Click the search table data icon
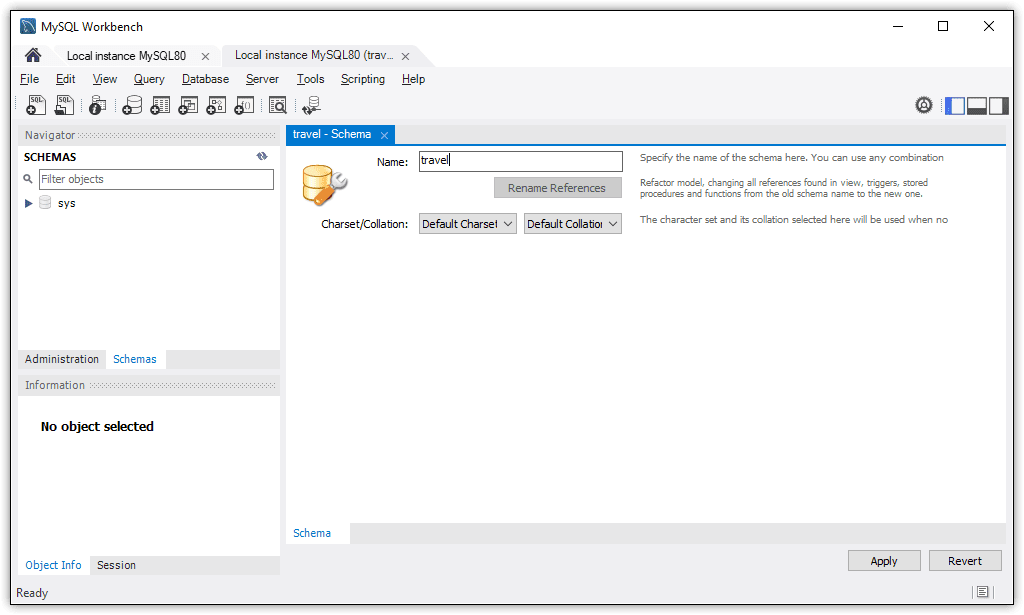This screenshot has width=1024, height=615. point(278,104)
